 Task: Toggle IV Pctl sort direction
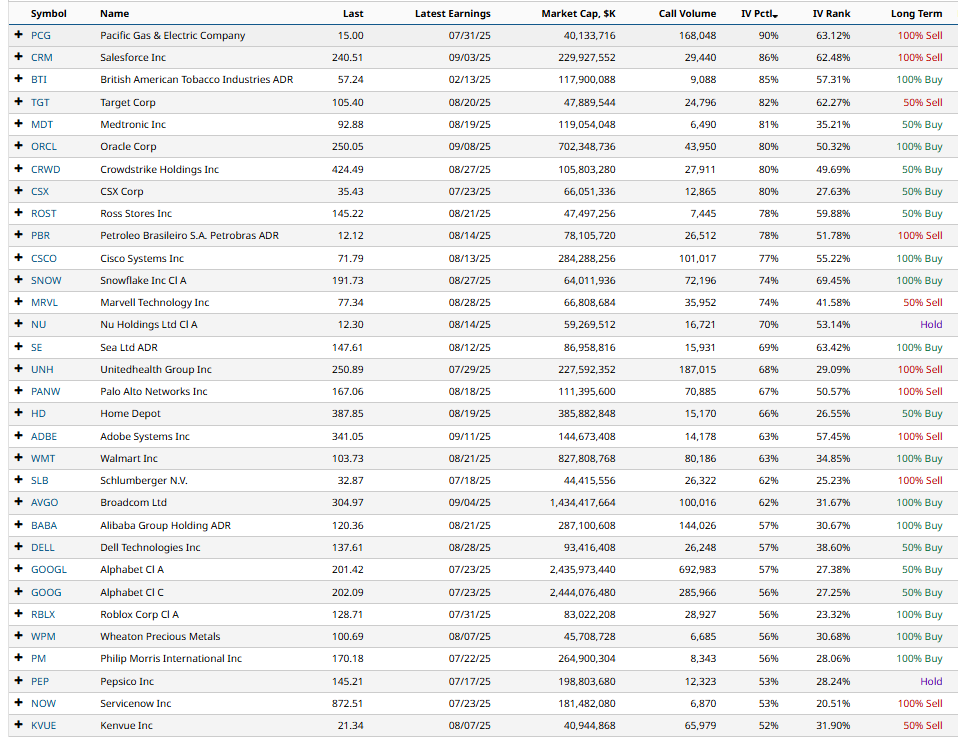tap(759, 13)
